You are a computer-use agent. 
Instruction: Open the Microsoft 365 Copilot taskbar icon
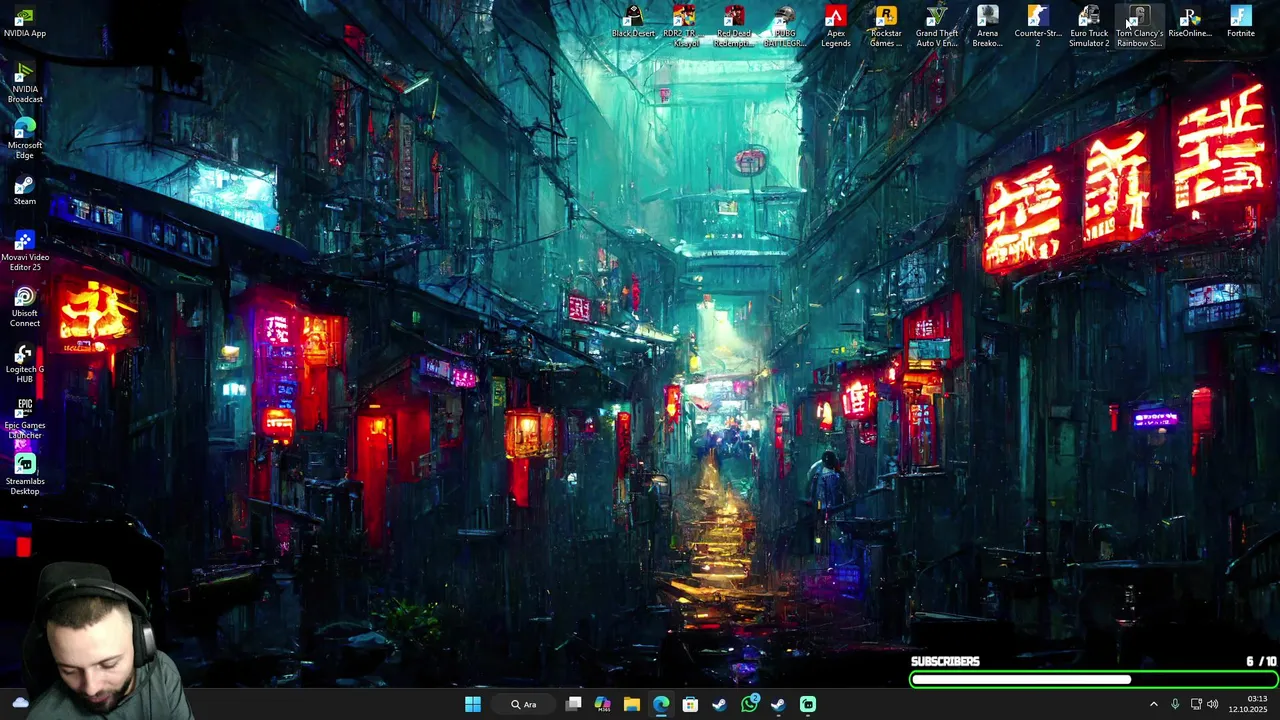603,704
